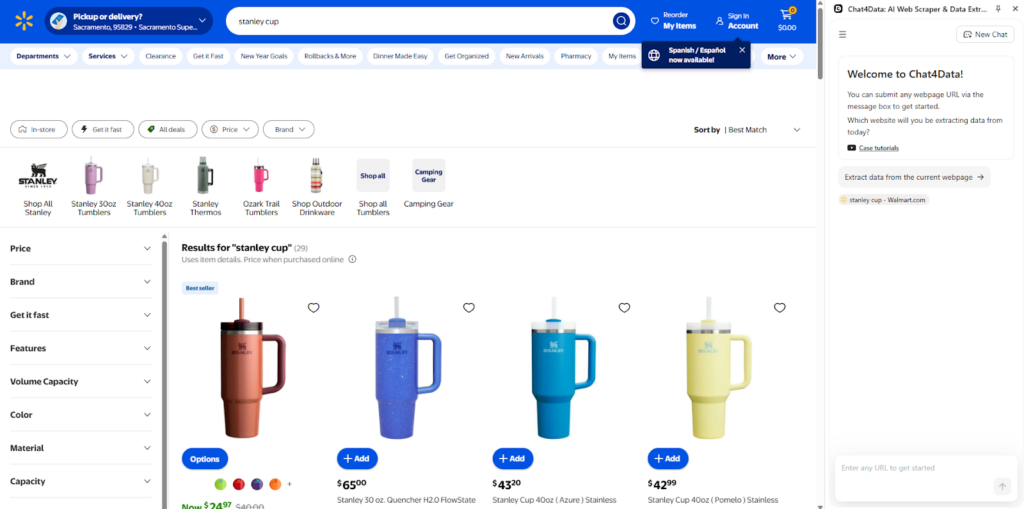
Task: Open Chat4Data hamburger menu
Action: (x=842, y=34)
